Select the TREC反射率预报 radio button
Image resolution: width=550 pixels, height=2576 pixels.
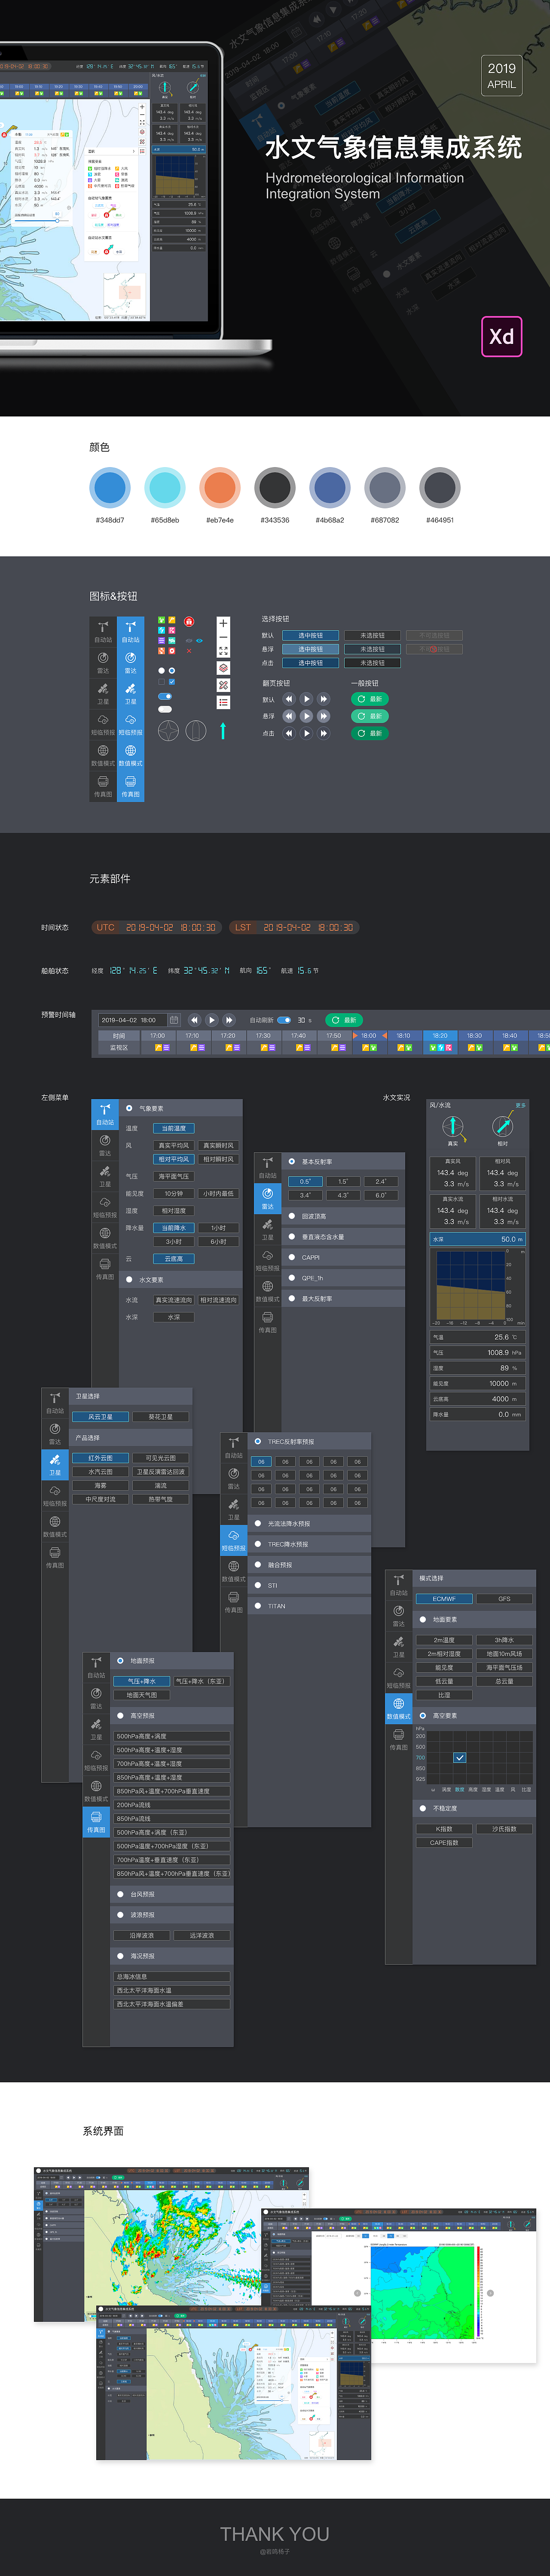pyautogui.click(x=258, y=1441)
